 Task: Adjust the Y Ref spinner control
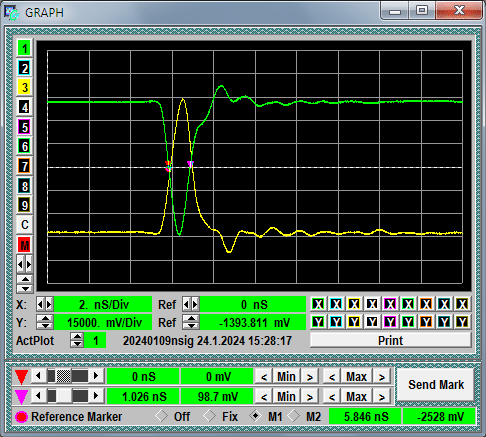pyautogui.click(x=191, y=322)
